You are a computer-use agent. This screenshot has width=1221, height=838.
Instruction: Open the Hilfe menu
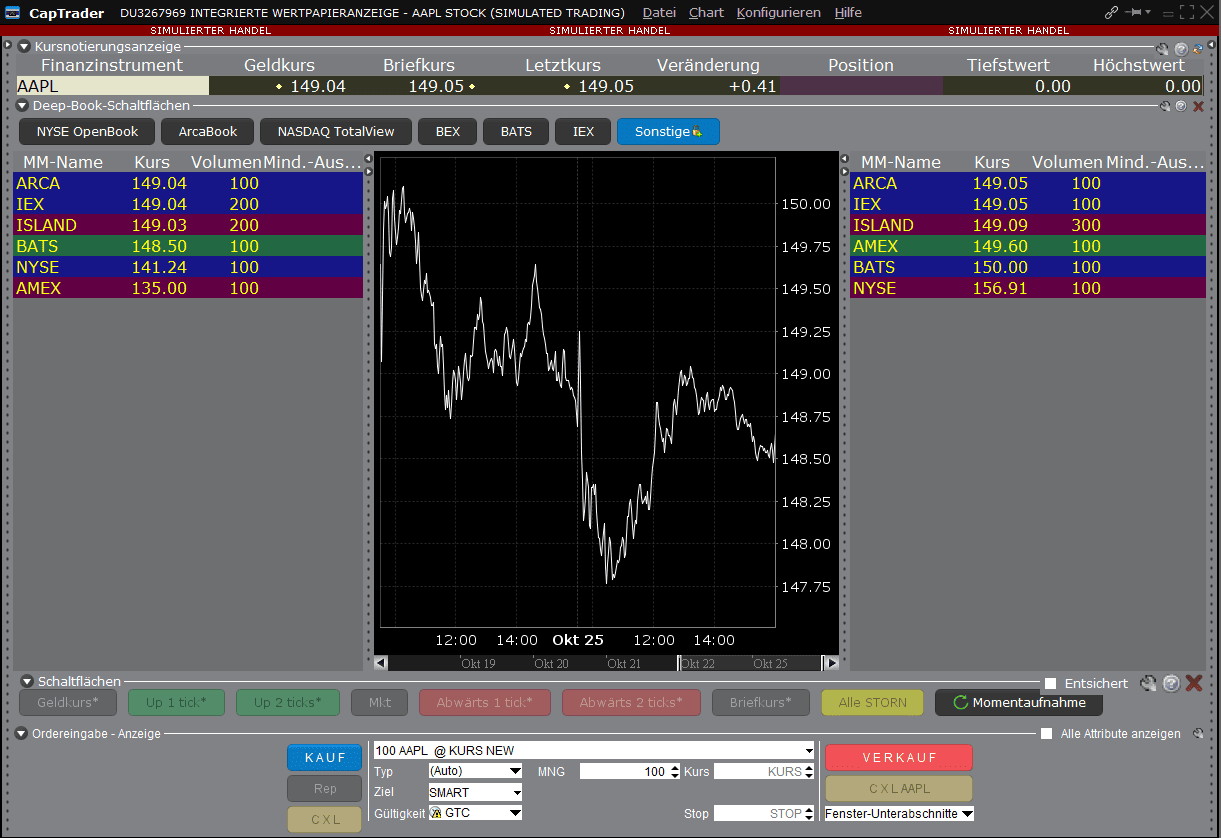click(848, 13)
